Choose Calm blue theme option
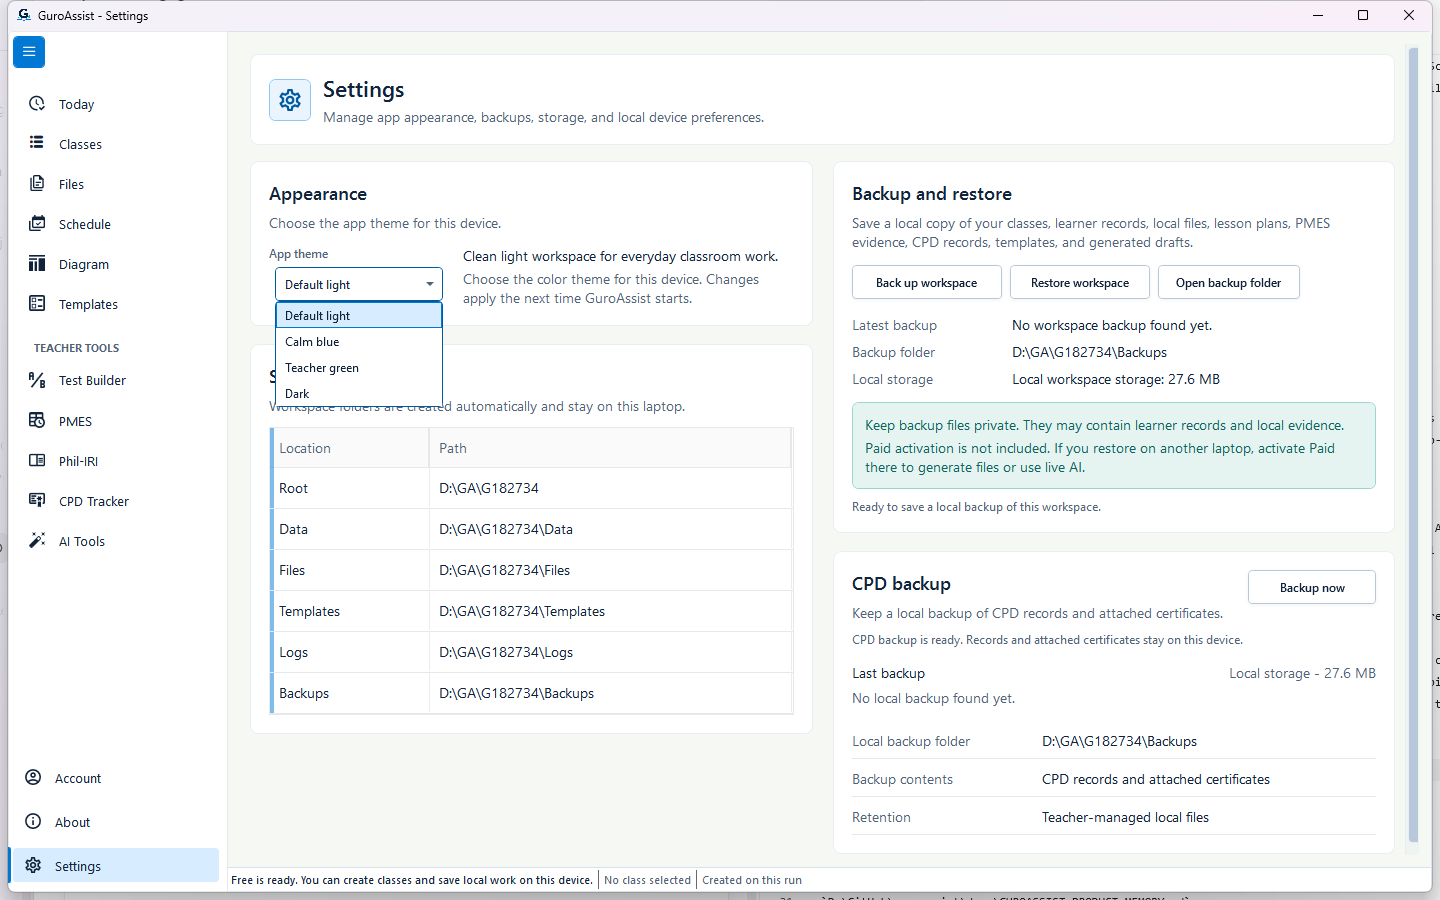 tap(359, 342)
